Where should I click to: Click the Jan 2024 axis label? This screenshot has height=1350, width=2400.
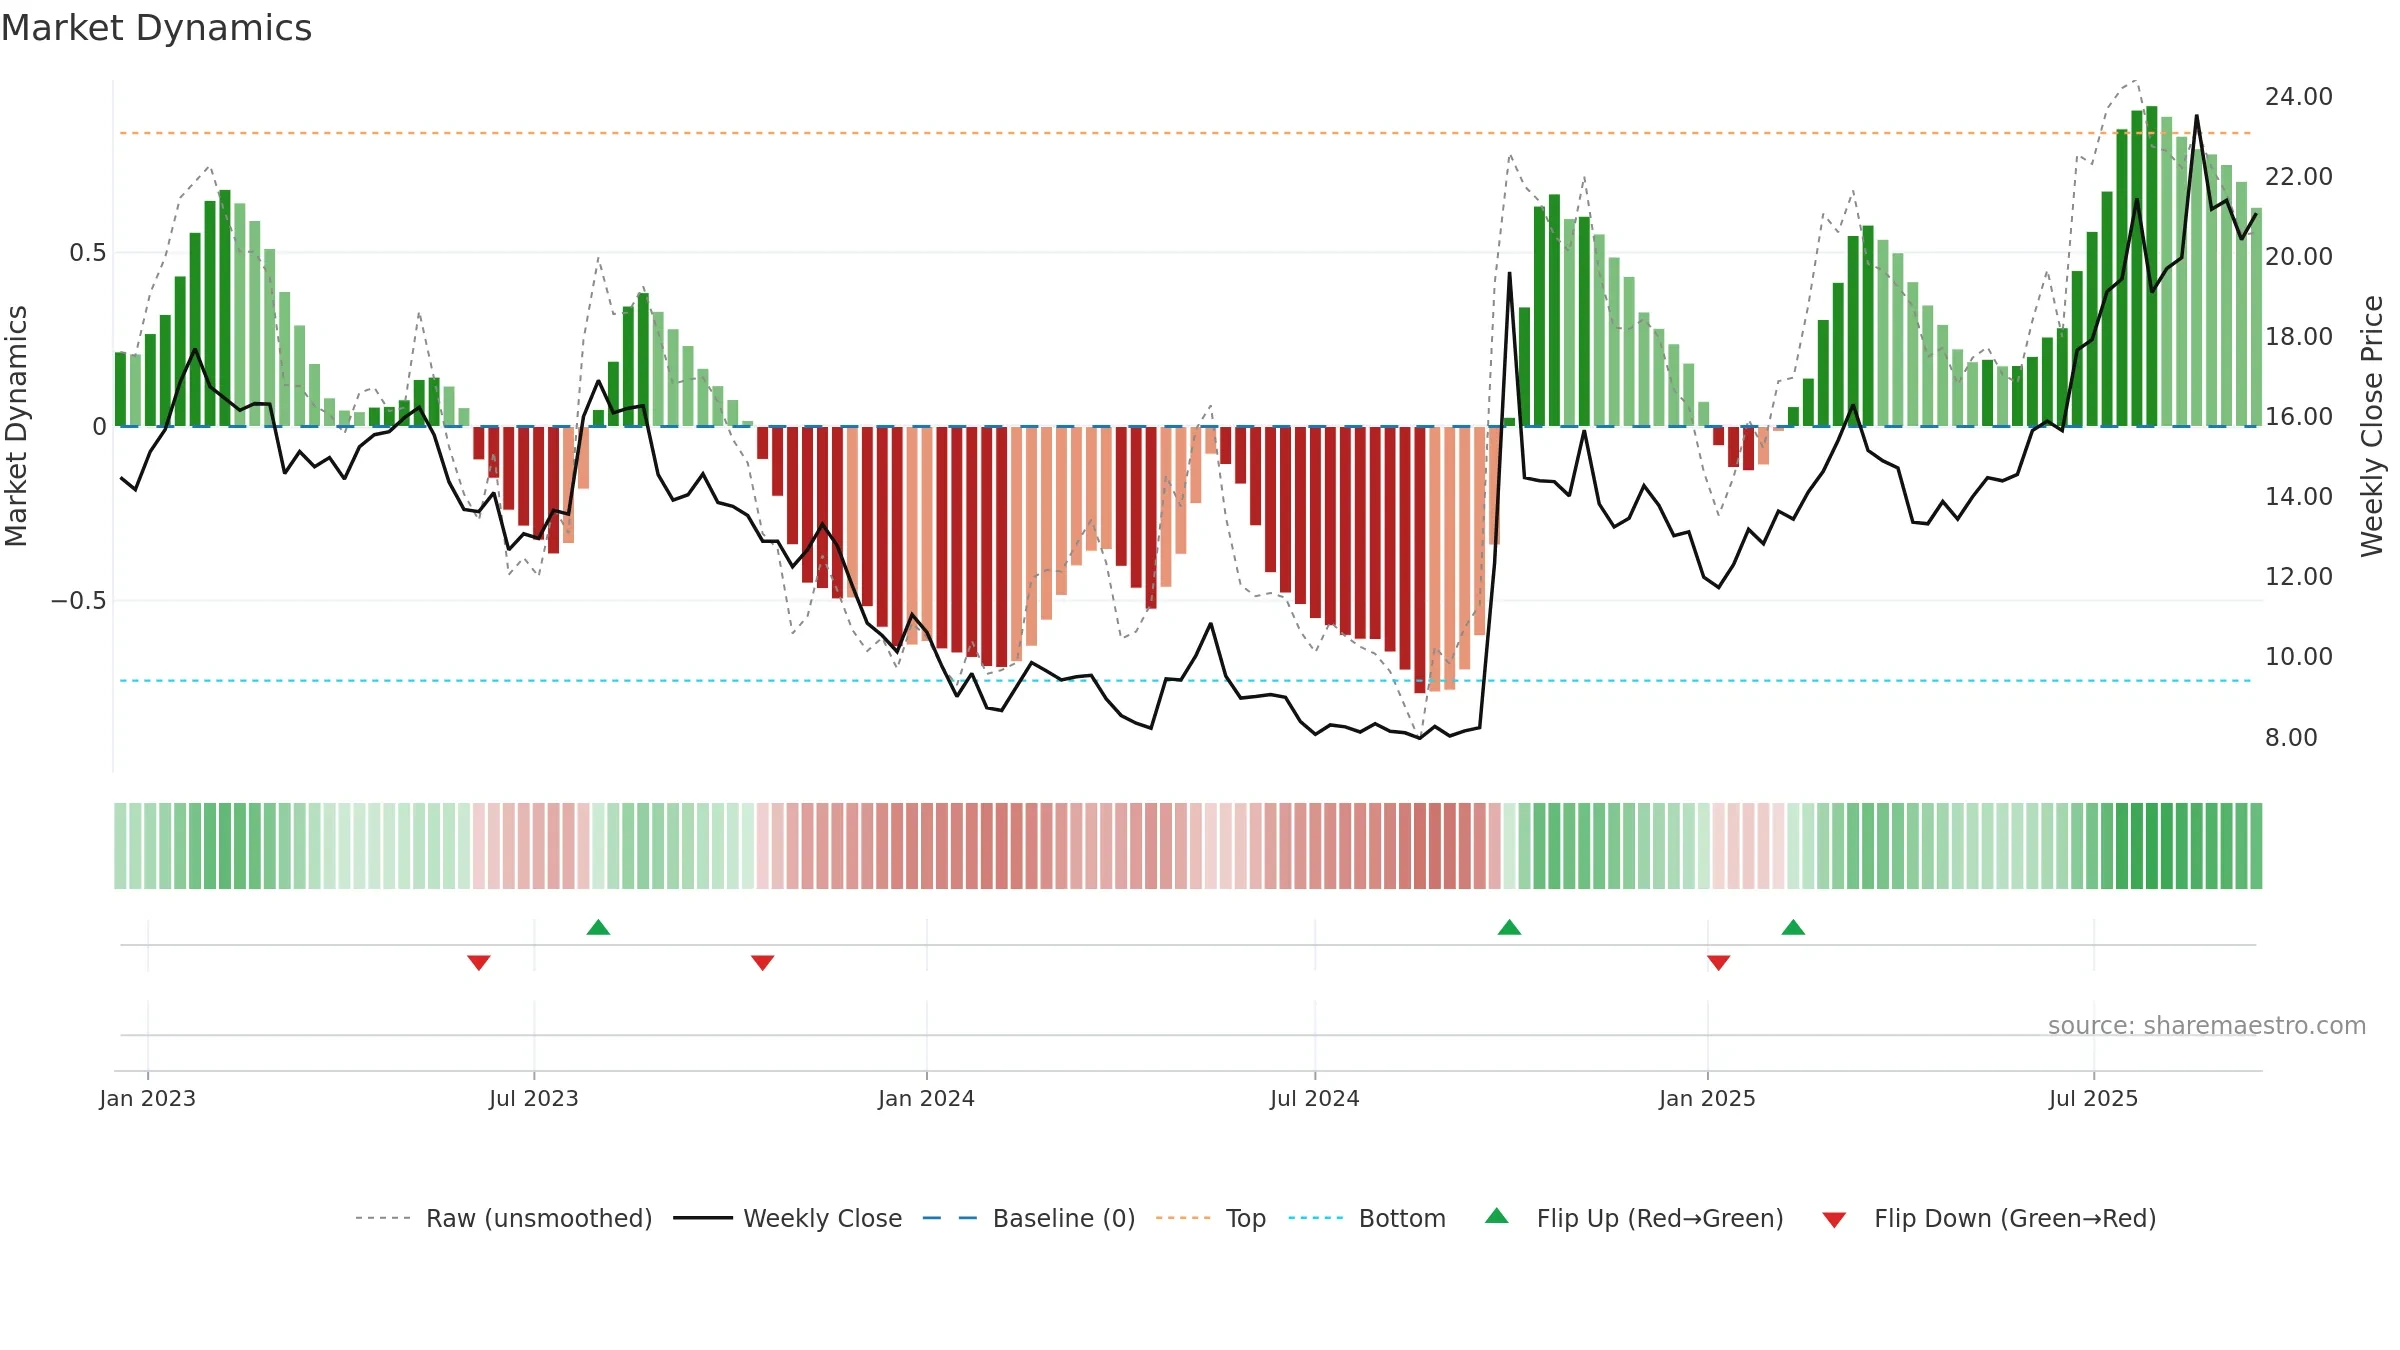tap(926, 1098)
